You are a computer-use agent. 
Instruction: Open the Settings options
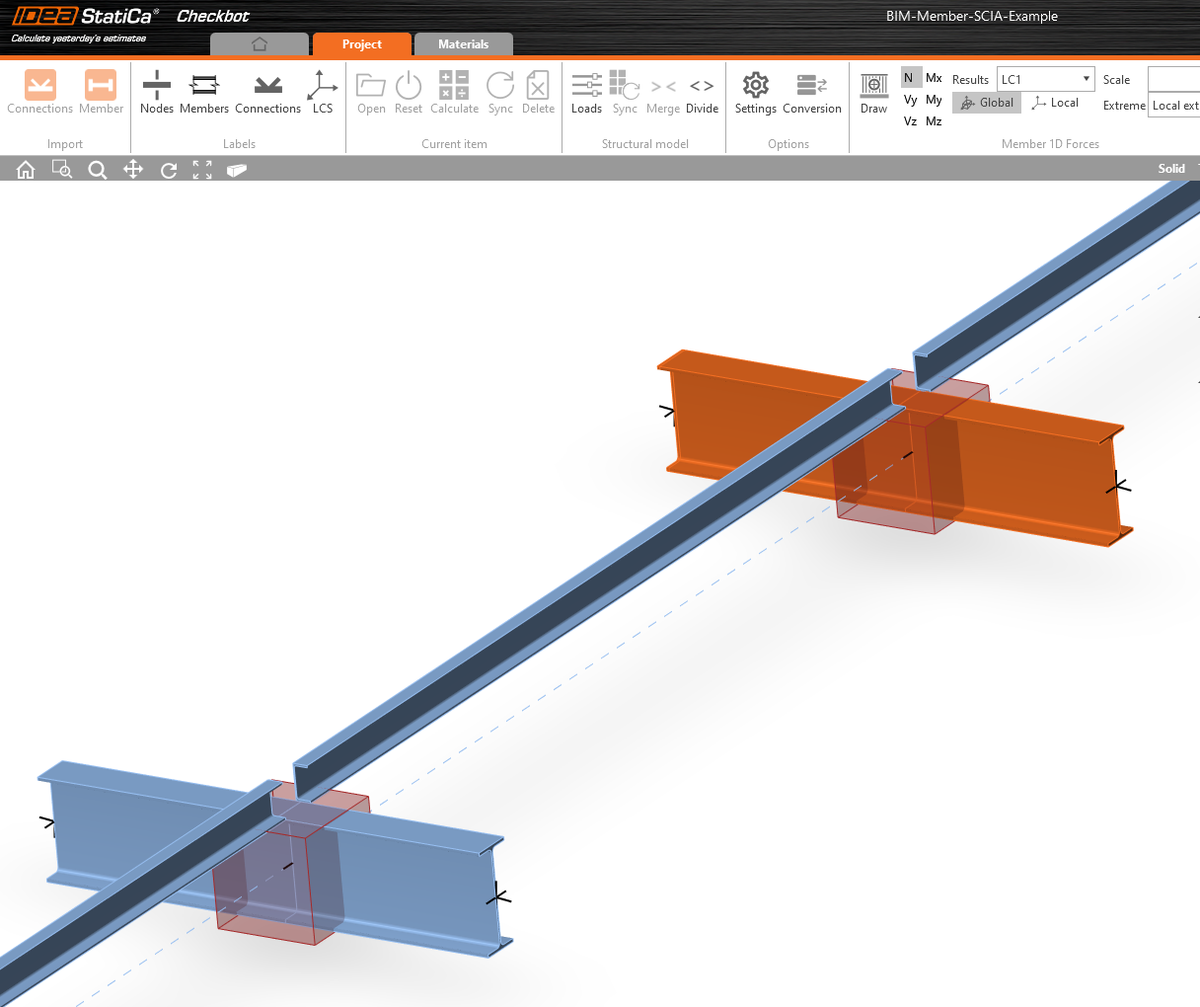tap(755, 93)
